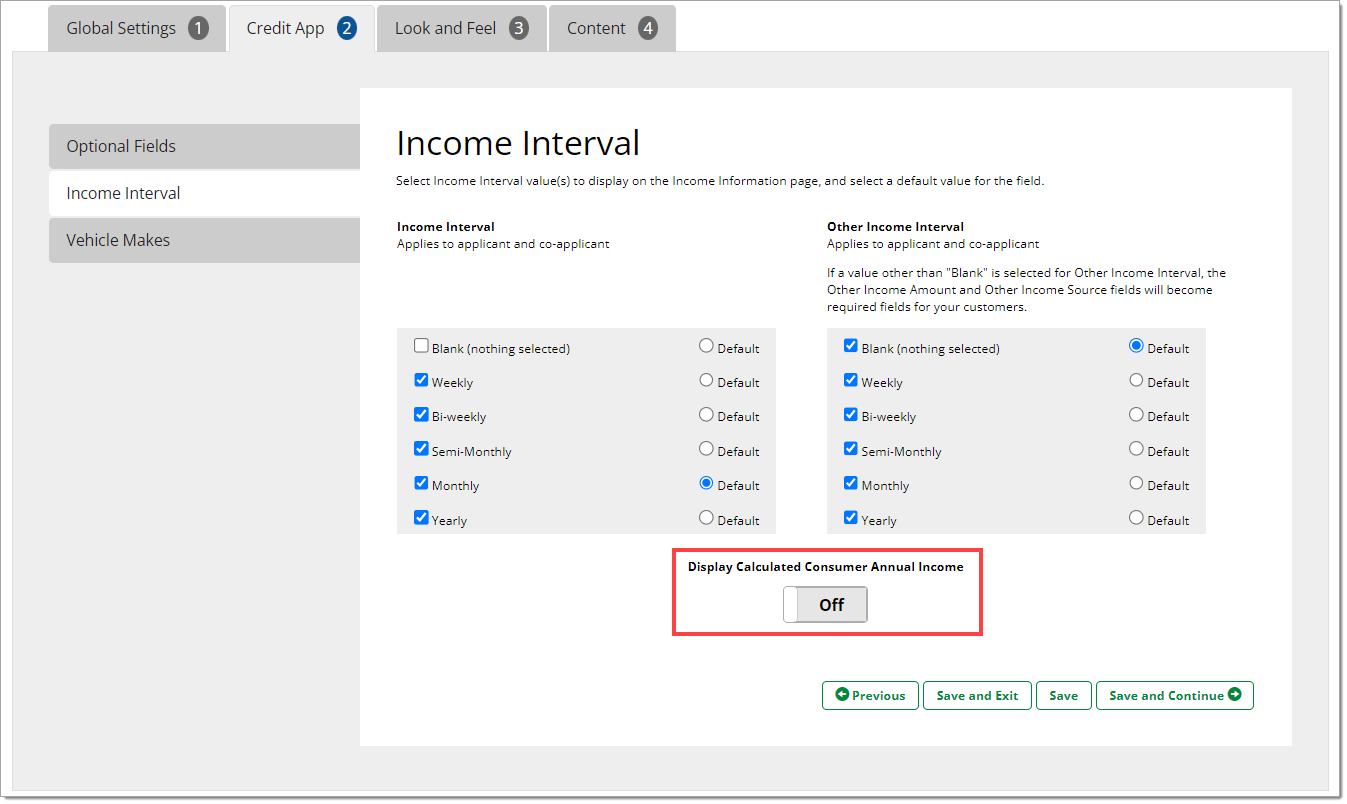Uncheck Weekly under Other Income Interval
The height and width of the screenshot is (804, 1347).
tap(851, 380)
